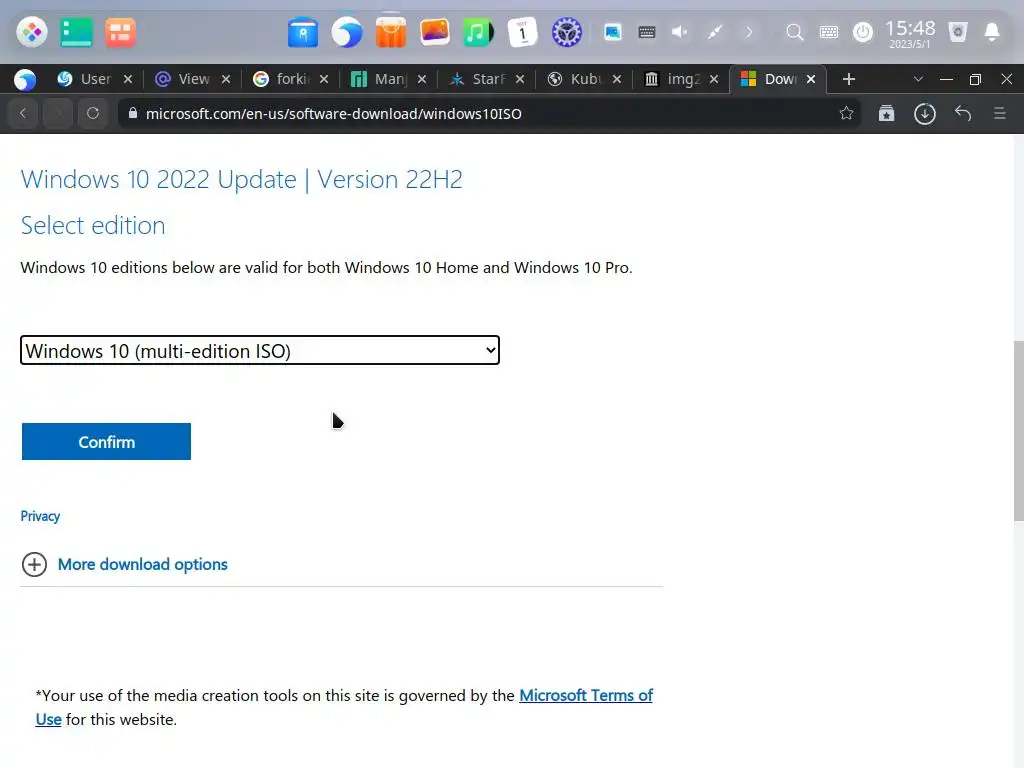The image size is (1024, 768).
Task: Open the notification bell icon
Action: tap(991, 32)
